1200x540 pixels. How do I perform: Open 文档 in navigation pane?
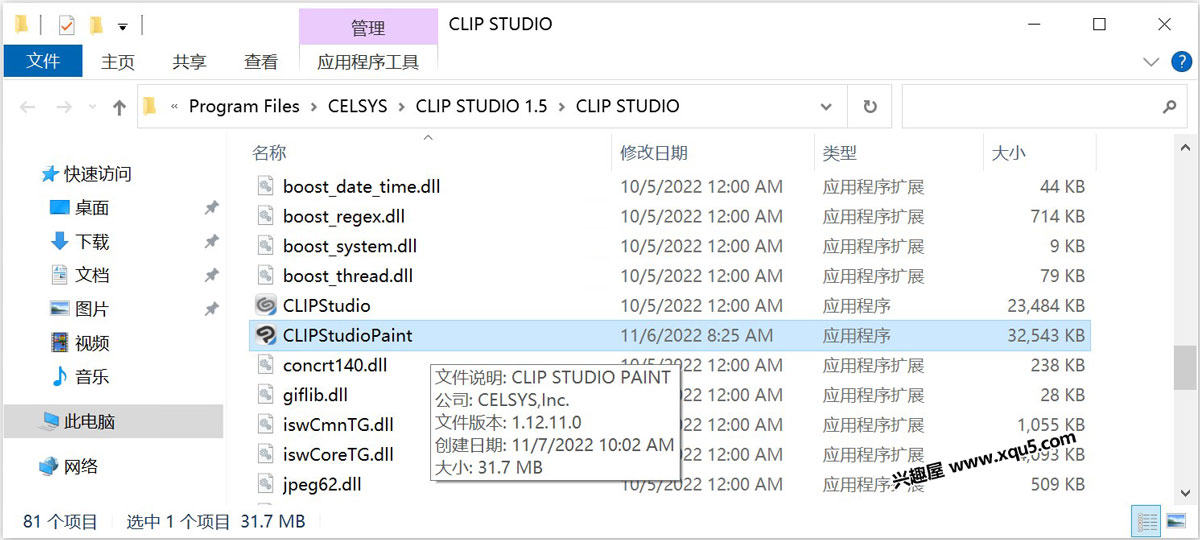point(92,275)
